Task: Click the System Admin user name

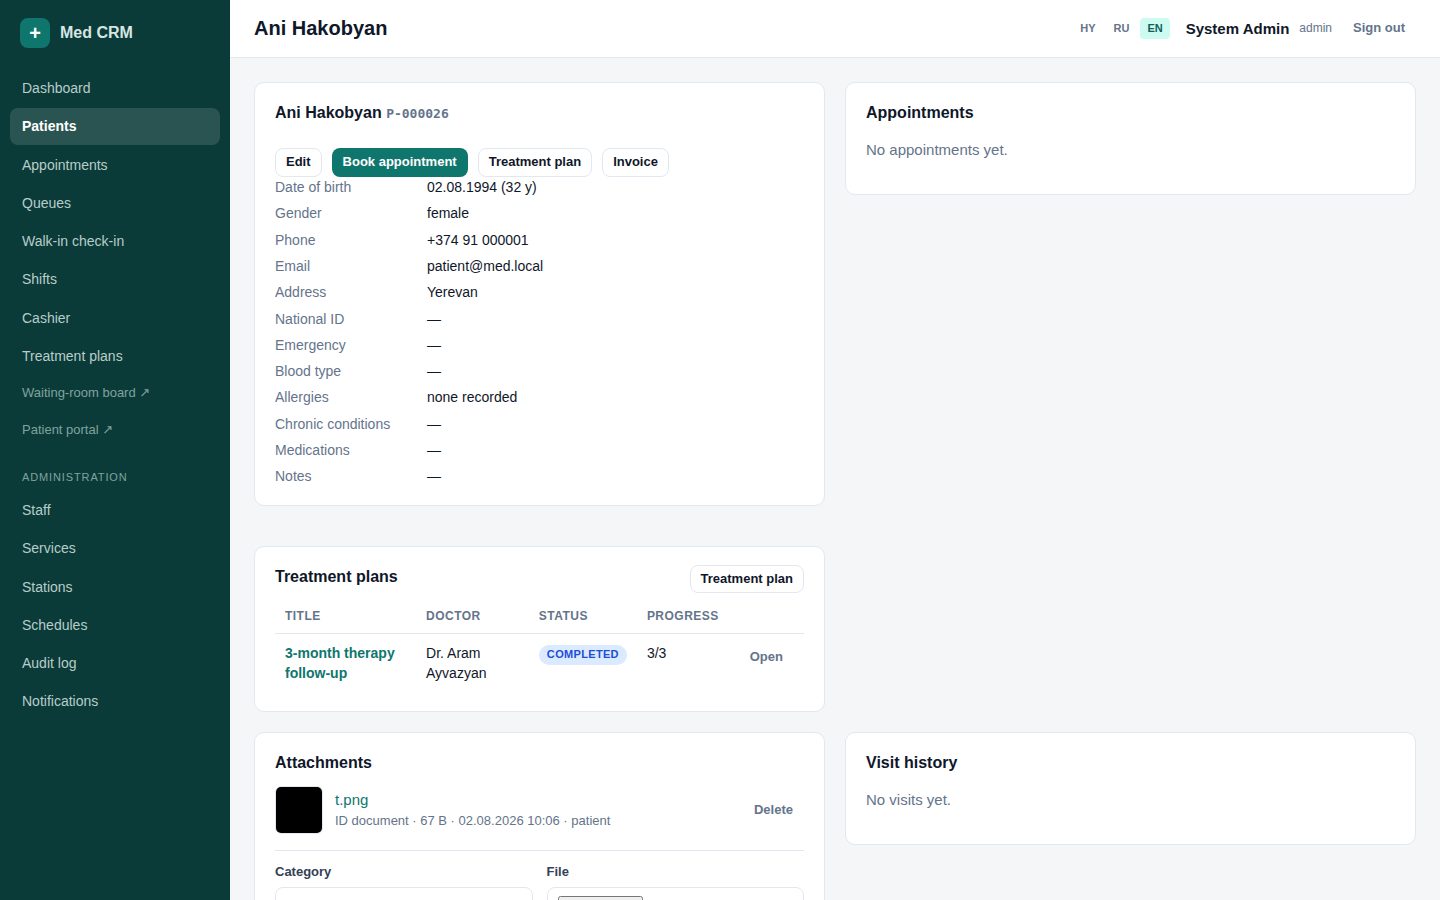Action: click(x=1237, y=29)
